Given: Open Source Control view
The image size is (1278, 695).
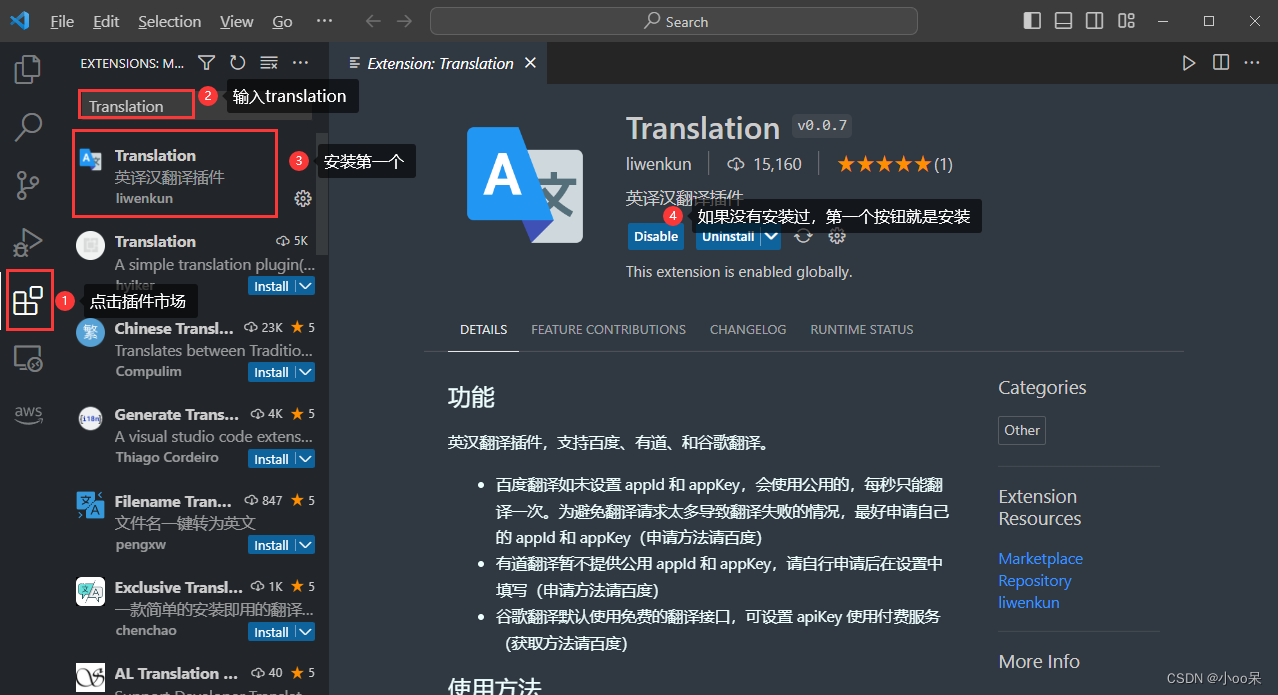Looking at the screenshot, I should (x=28, y=185).
